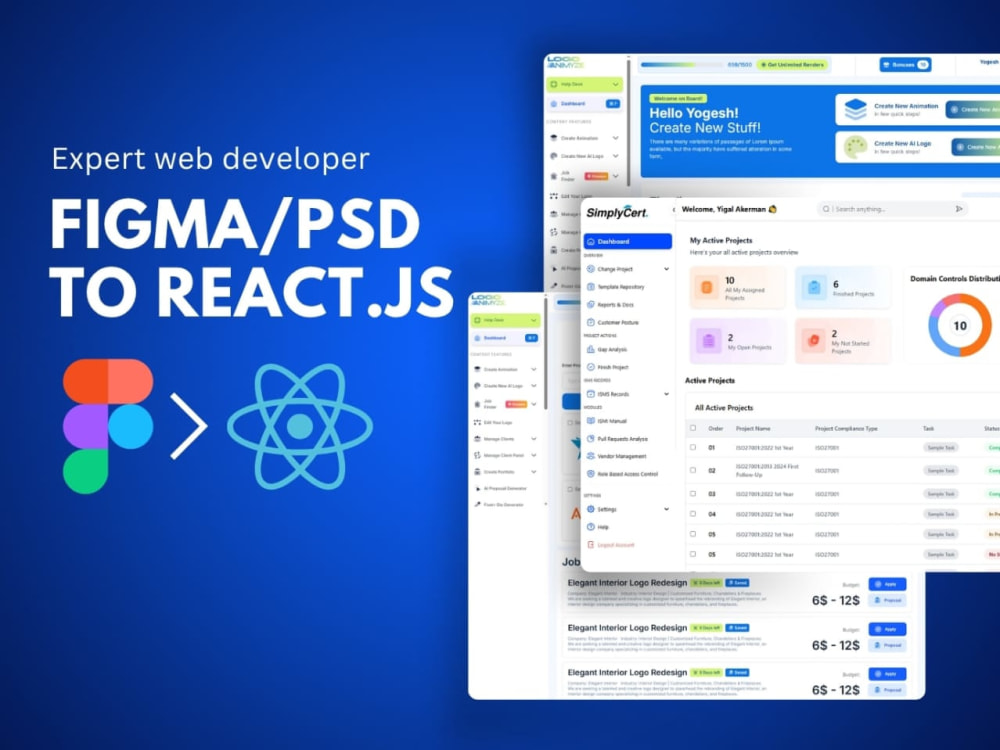Click the magnifier icon in SimplyCert search bar
1000x750 pixels.
[826, 209]
